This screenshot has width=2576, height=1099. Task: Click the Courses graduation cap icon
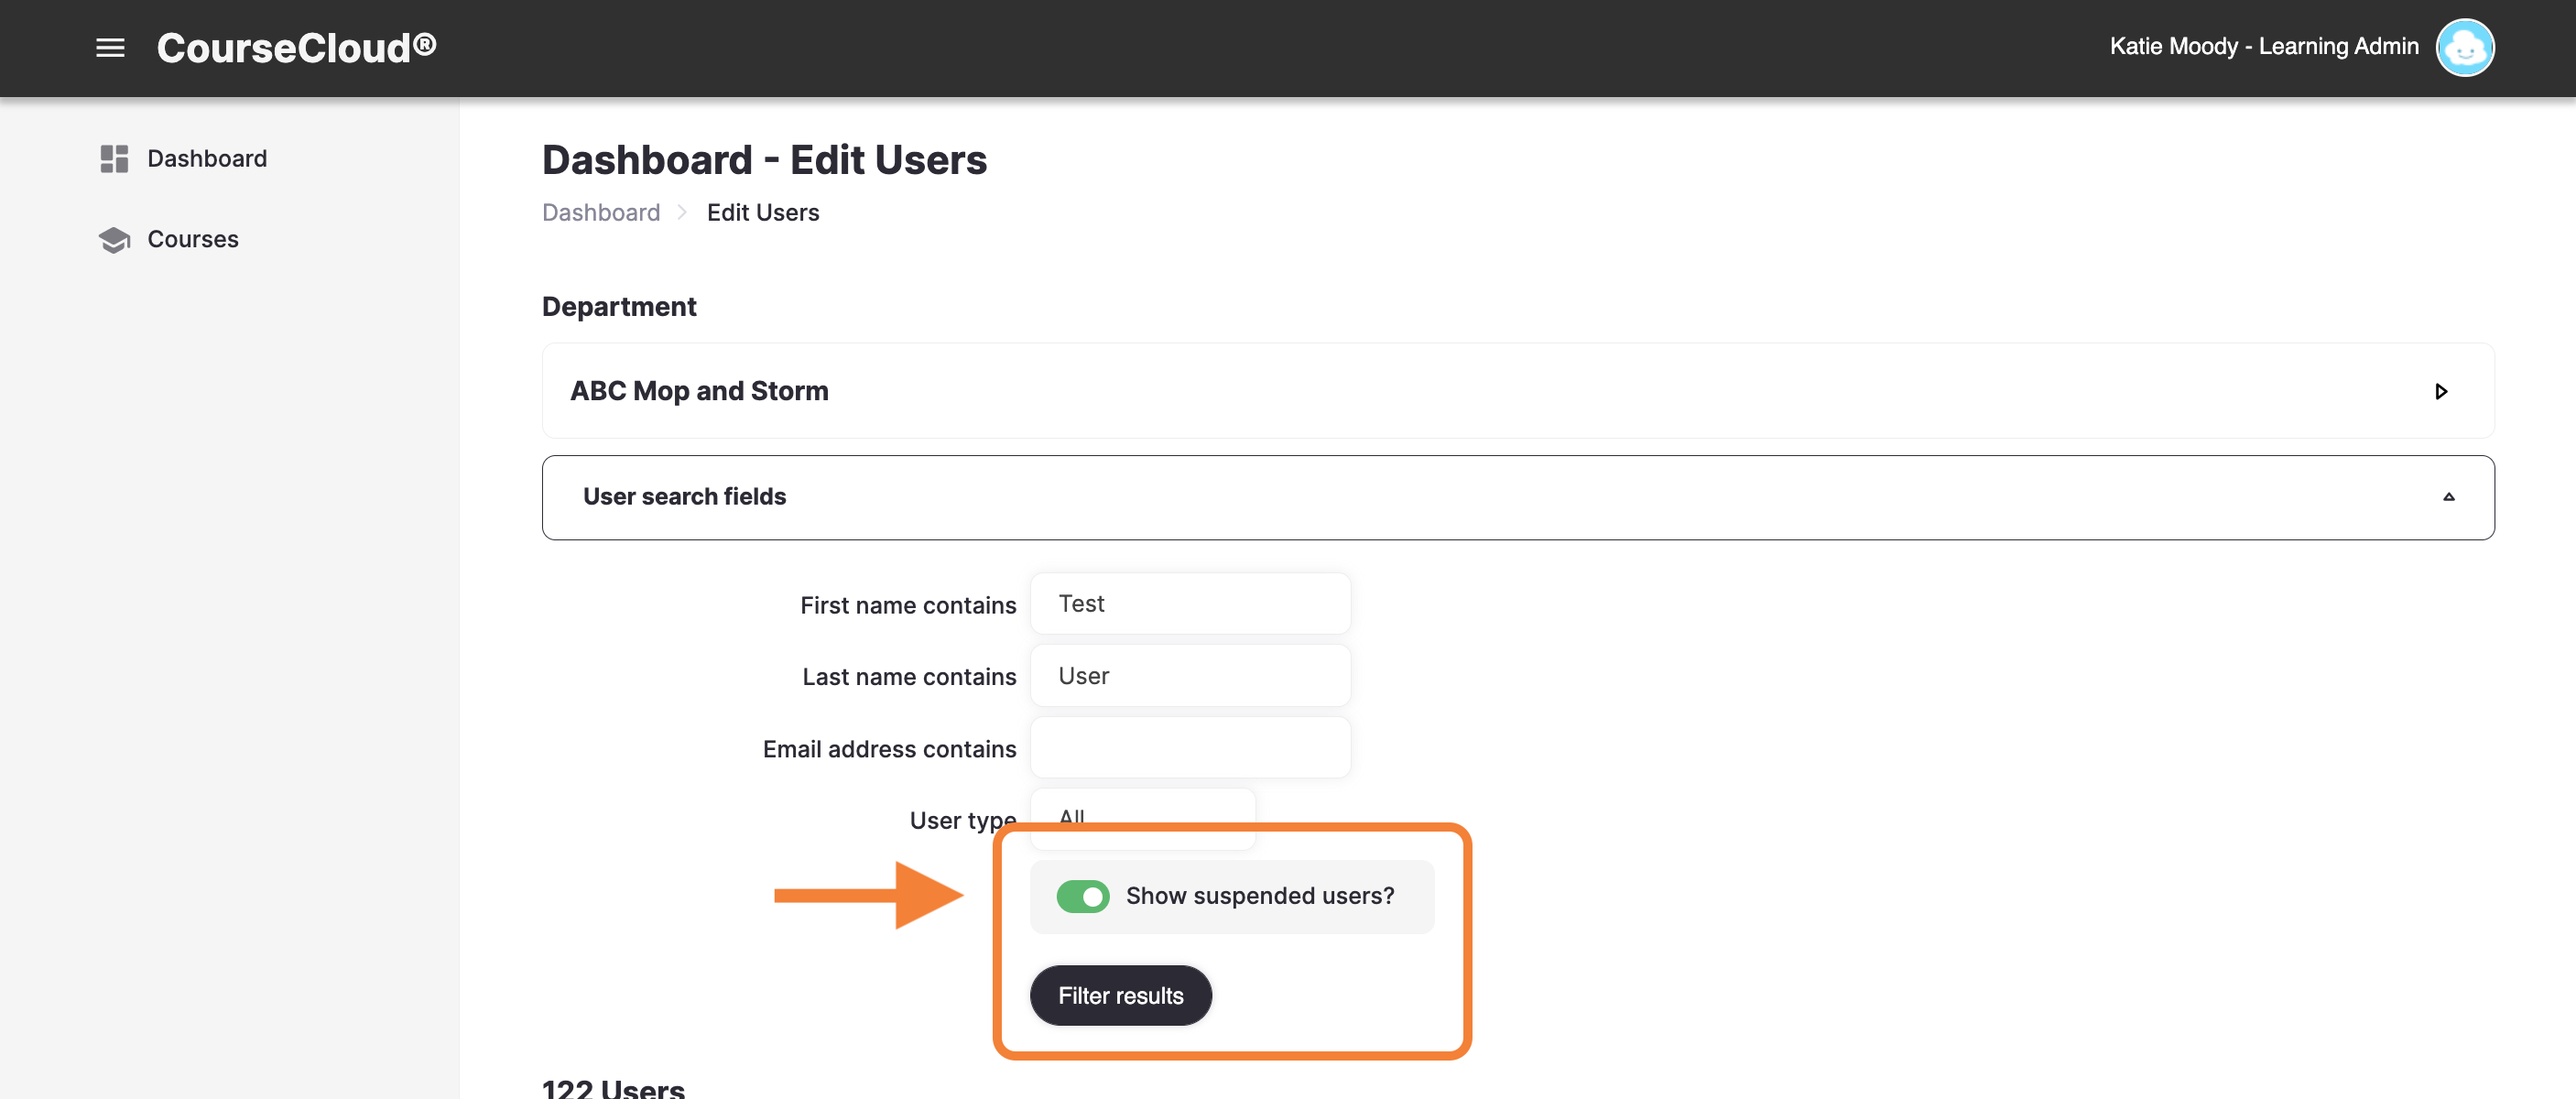tap(114, 239)
